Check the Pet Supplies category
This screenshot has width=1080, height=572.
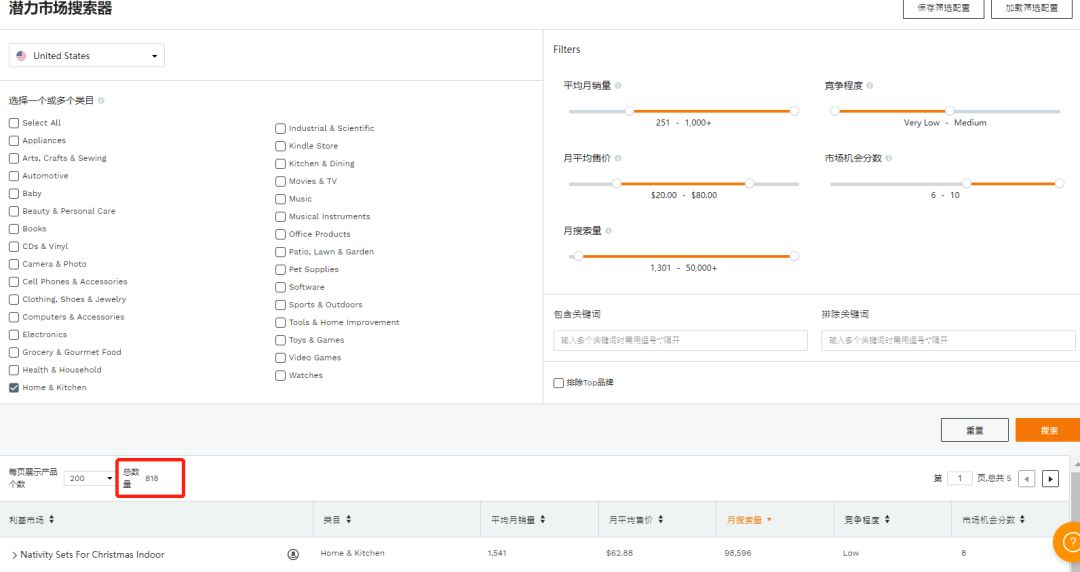click(x=280, y=269)
